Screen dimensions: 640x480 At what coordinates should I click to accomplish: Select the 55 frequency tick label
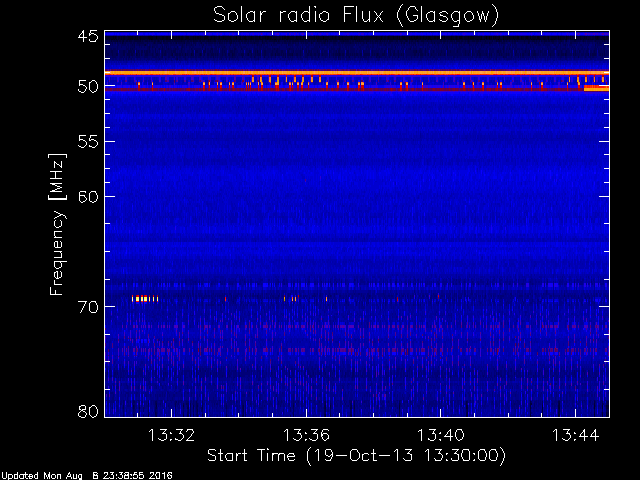88,142
